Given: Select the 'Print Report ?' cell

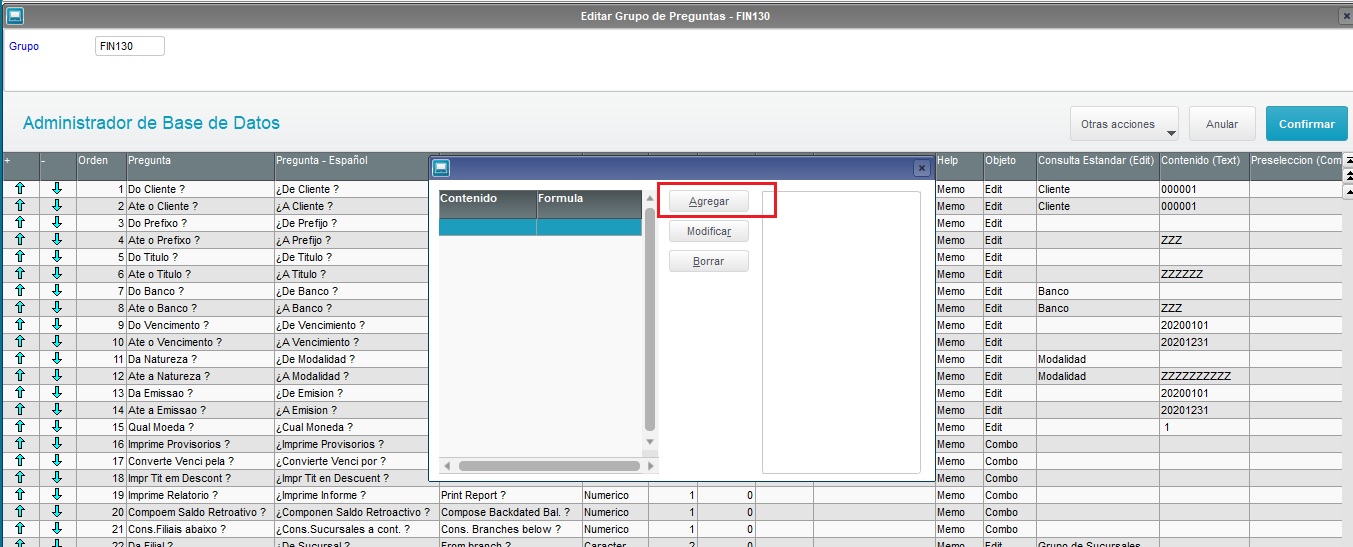Looking at the screenshot, I should tap(510, 495).
